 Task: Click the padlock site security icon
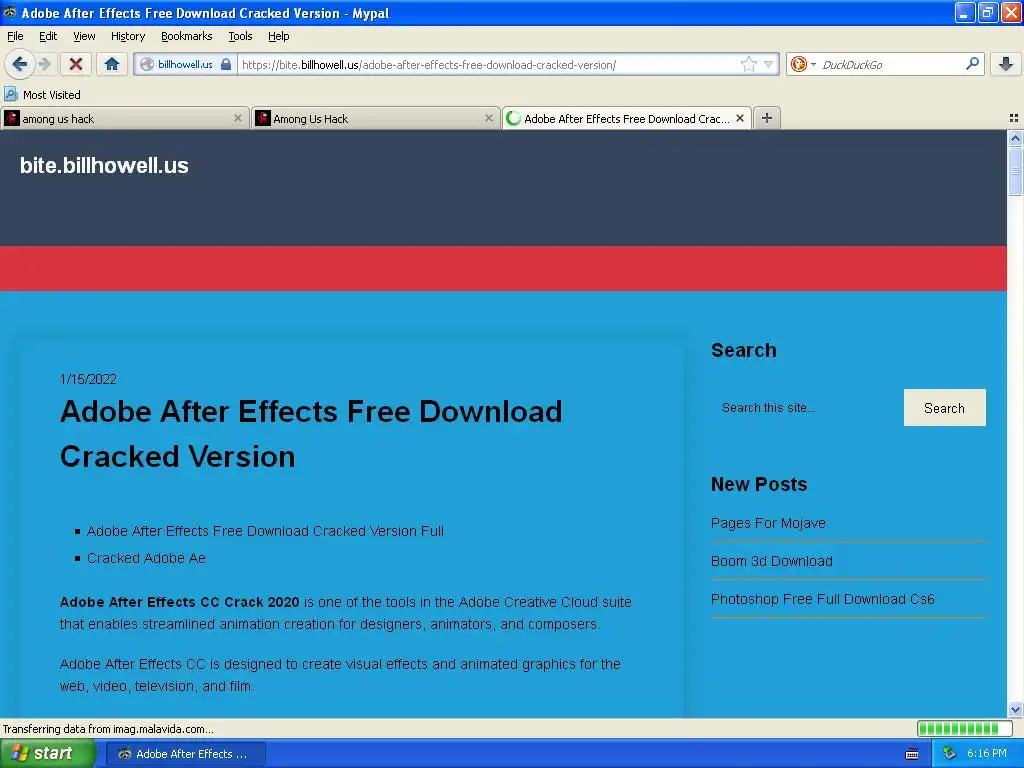click(226, 64)
